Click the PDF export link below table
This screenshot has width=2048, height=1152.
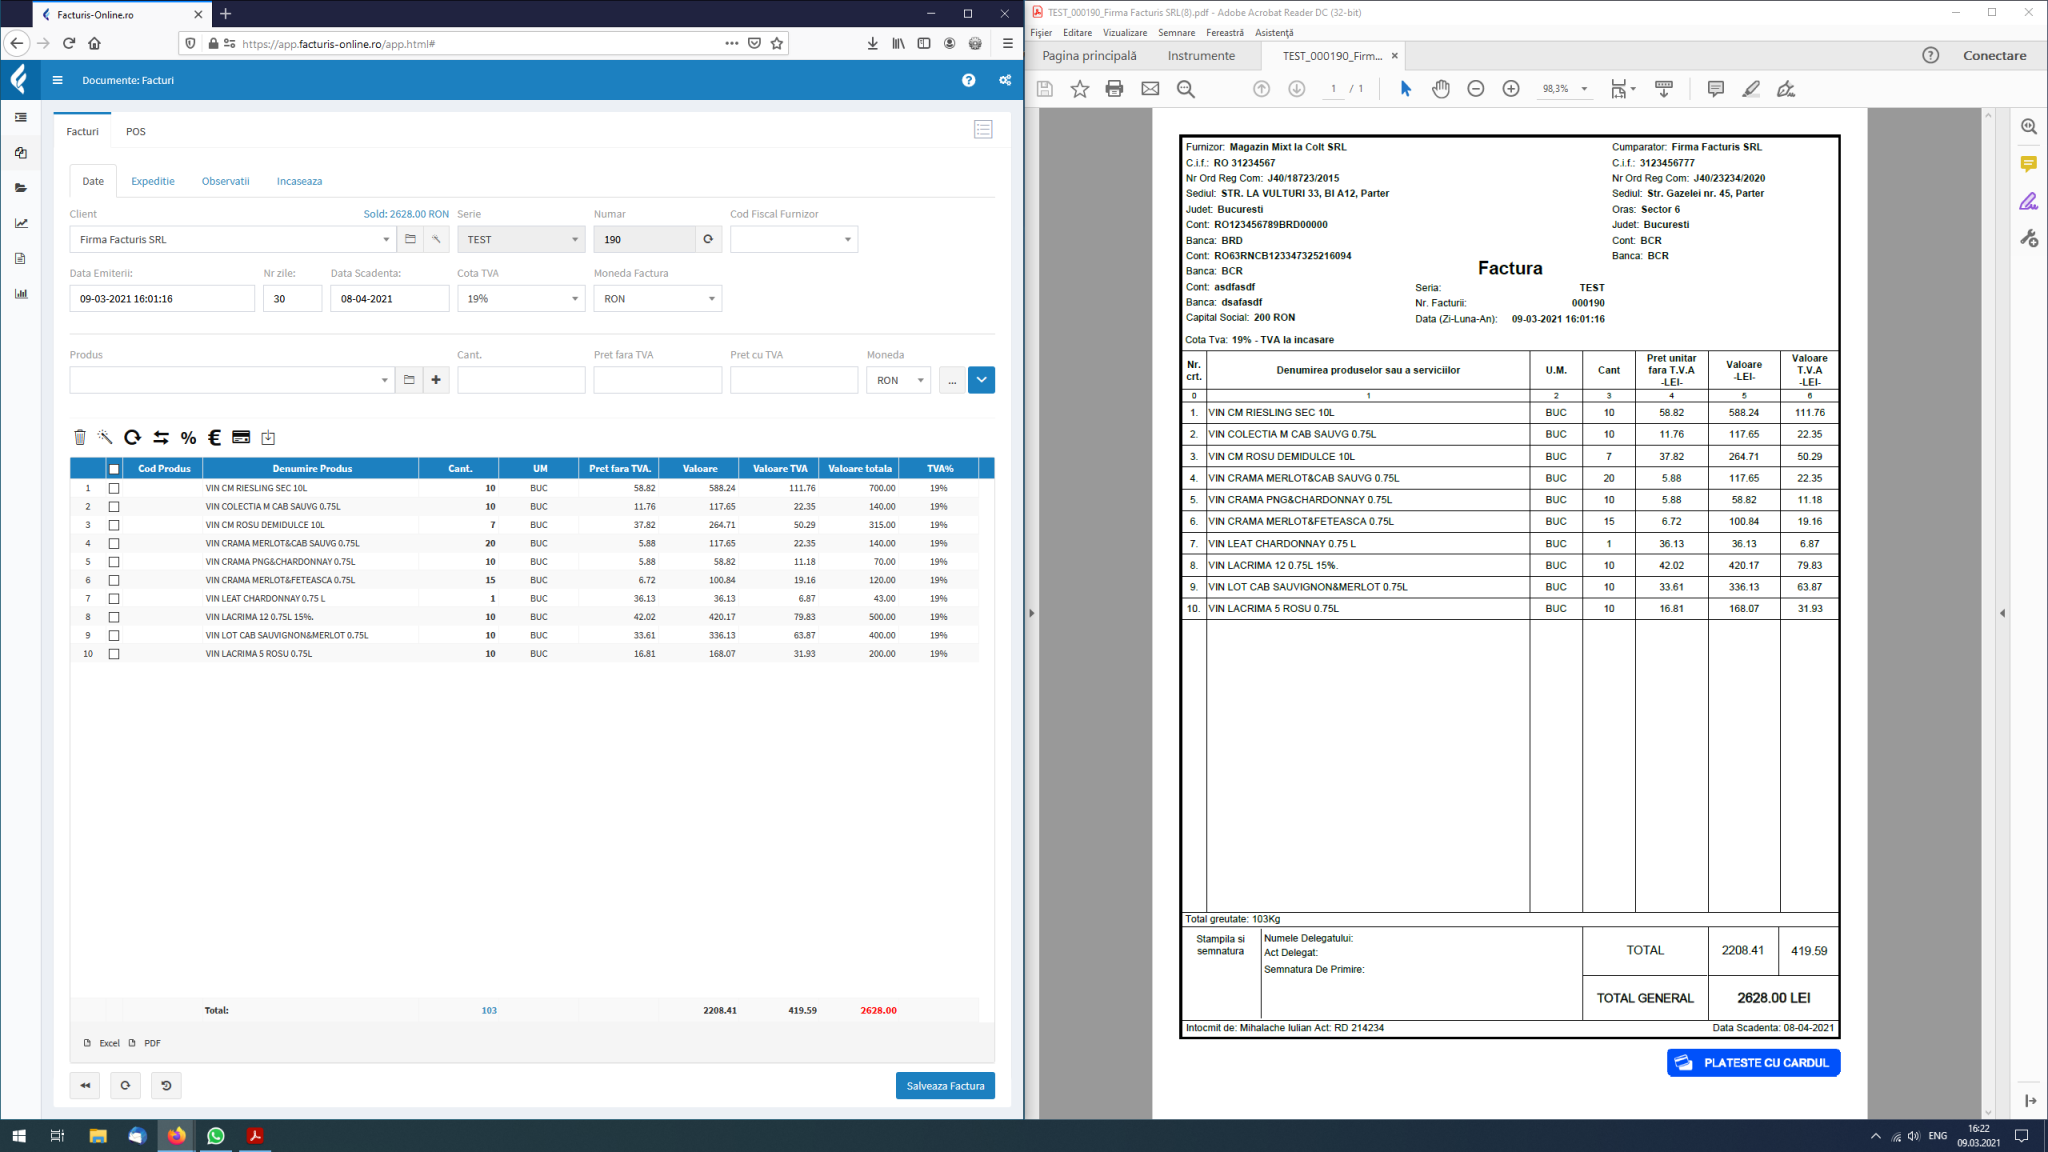[x=152, y=1043]
